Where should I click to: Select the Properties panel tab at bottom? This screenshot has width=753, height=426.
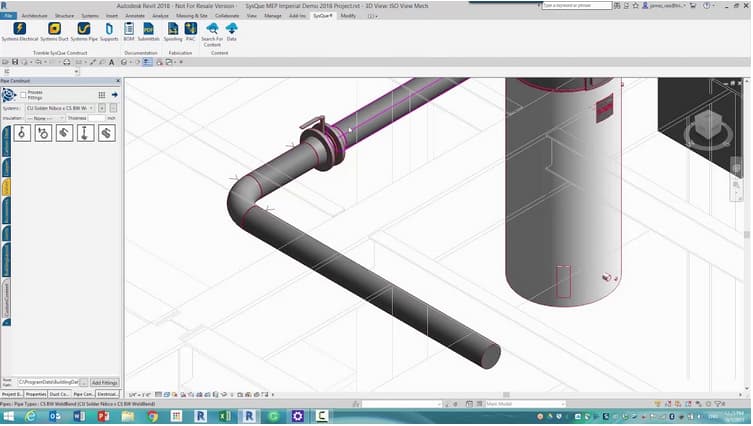point(36,394)
